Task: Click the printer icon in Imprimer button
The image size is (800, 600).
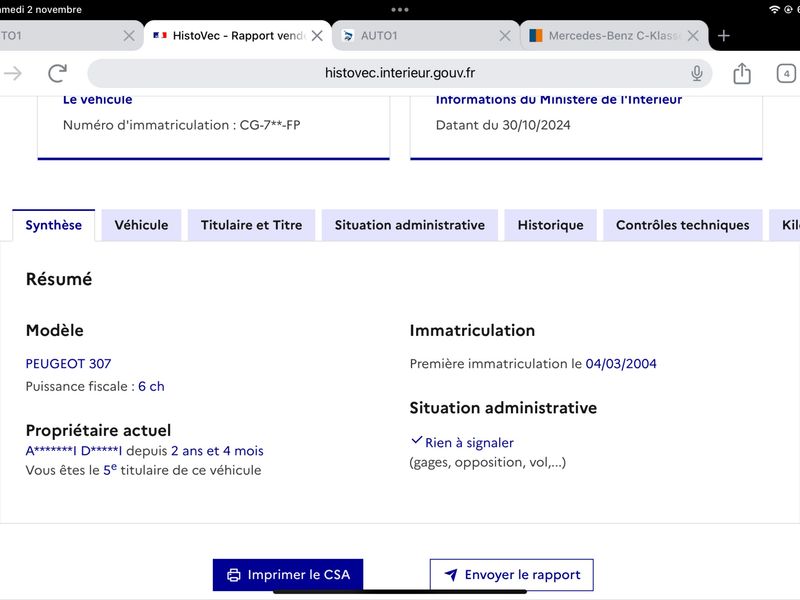Action: click(x=234, y=576)
